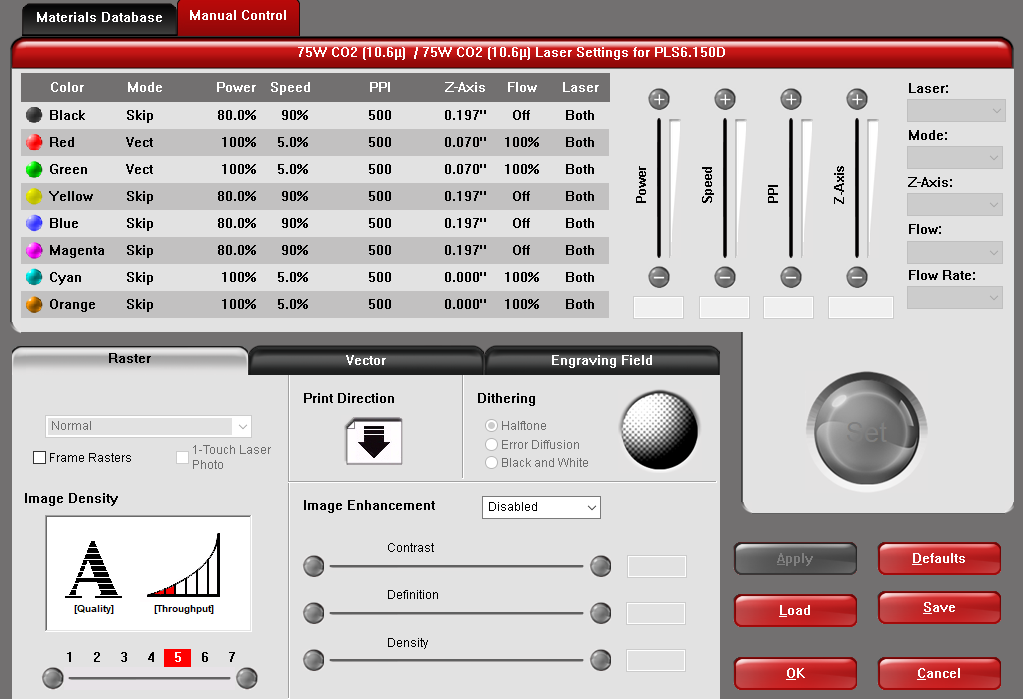This screenshot has height=699, width=1023.
Task: Click the Save button
Action: (939, 608)
